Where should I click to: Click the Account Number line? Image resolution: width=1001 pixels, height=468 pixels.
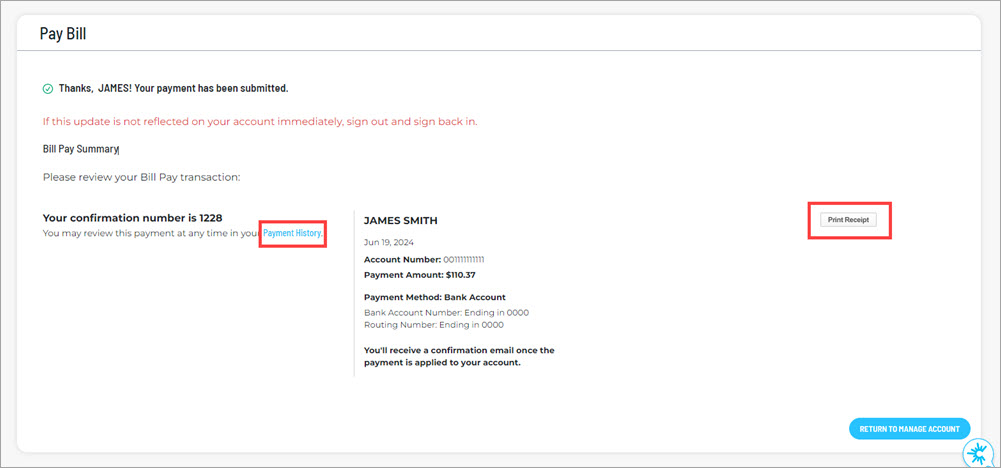(x=424, y=260)
